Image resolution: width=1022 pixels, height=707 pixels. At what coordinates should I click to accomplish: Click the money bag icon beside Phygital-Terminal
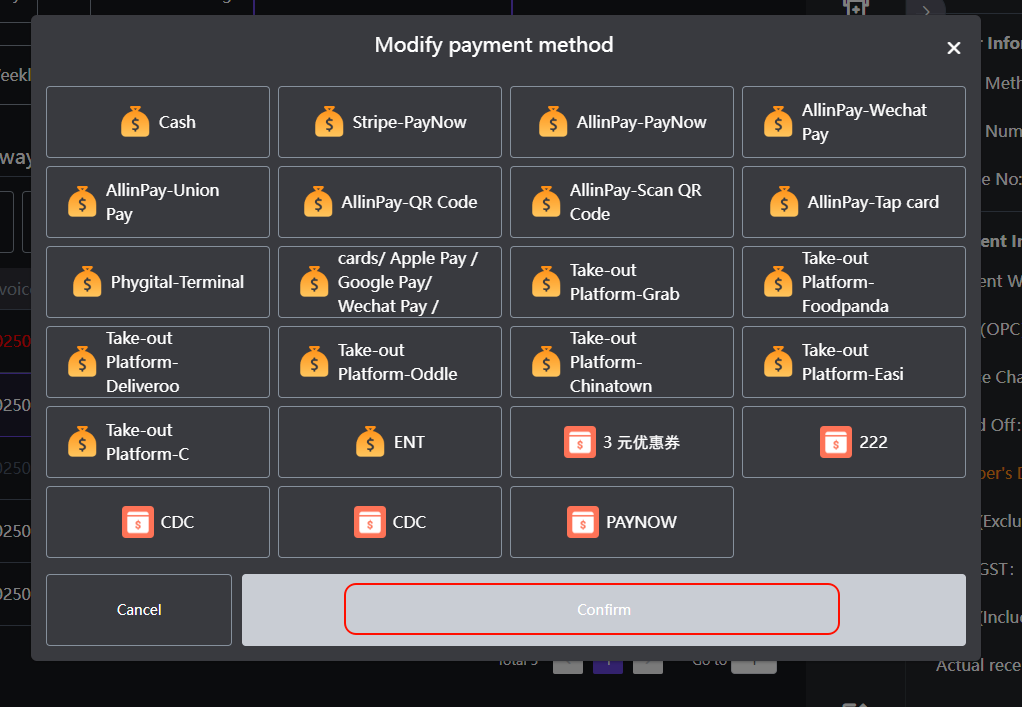pos(87,282)
